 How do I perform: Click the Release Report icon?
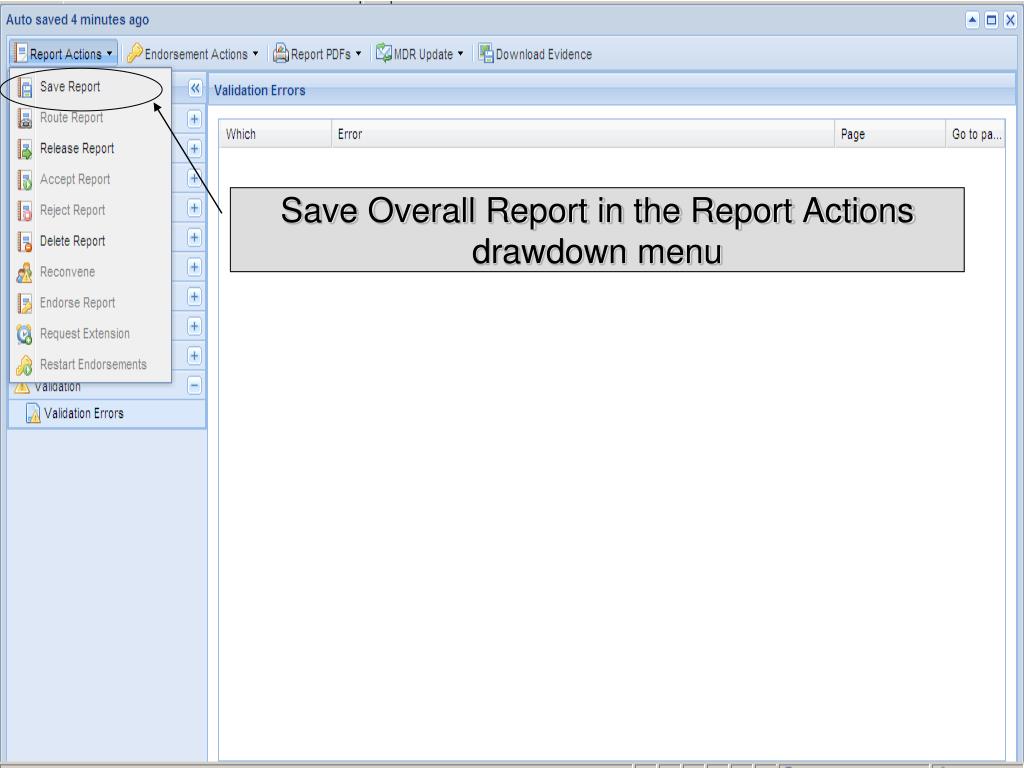point(25,149)
